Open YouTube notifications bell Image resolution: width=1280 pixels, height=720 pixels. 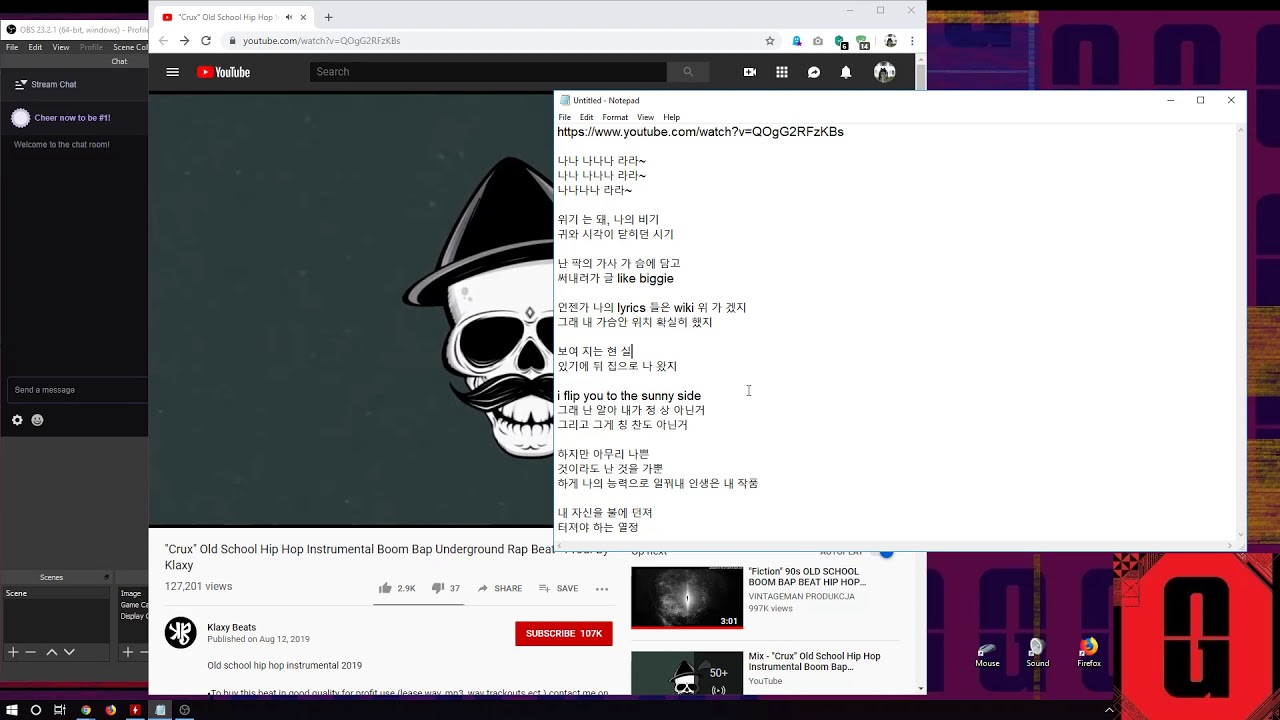pos(846,72)
